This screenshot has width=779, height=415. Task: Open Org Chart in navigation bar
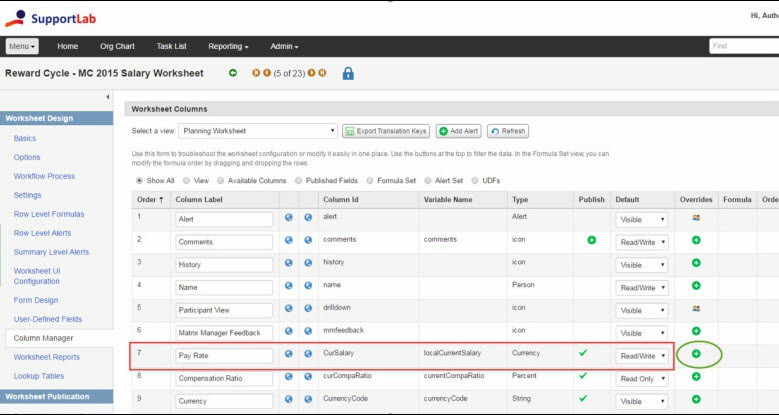click(x=117, y=46)
